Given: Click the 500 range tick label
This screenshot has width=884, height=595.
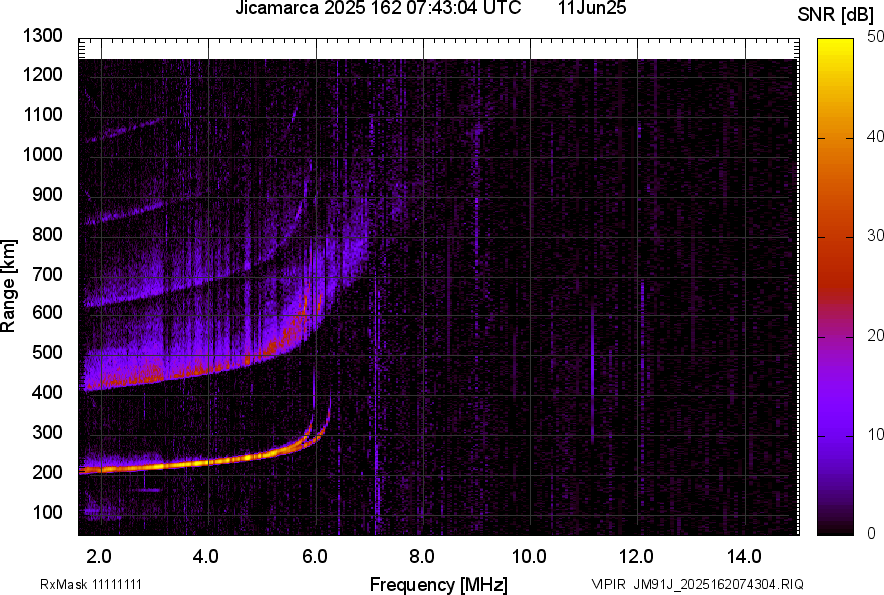Looking at the screenshot, I should coord(47,352).
